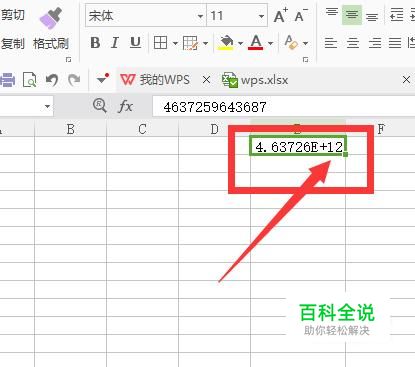
Task: Select column B header
Action: [70, 129]
